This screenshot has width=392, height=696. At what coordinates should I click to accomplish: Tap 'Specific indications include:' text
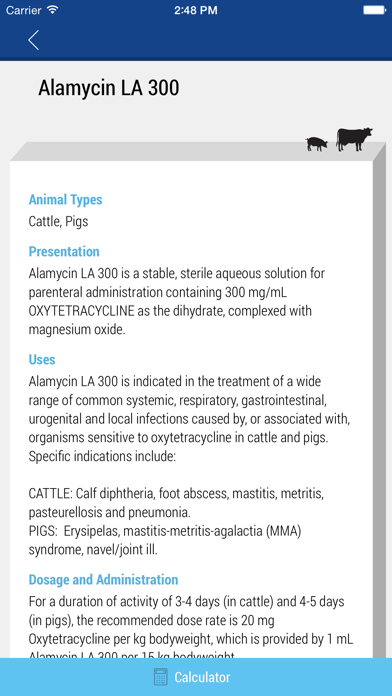(x=103, y=457)
